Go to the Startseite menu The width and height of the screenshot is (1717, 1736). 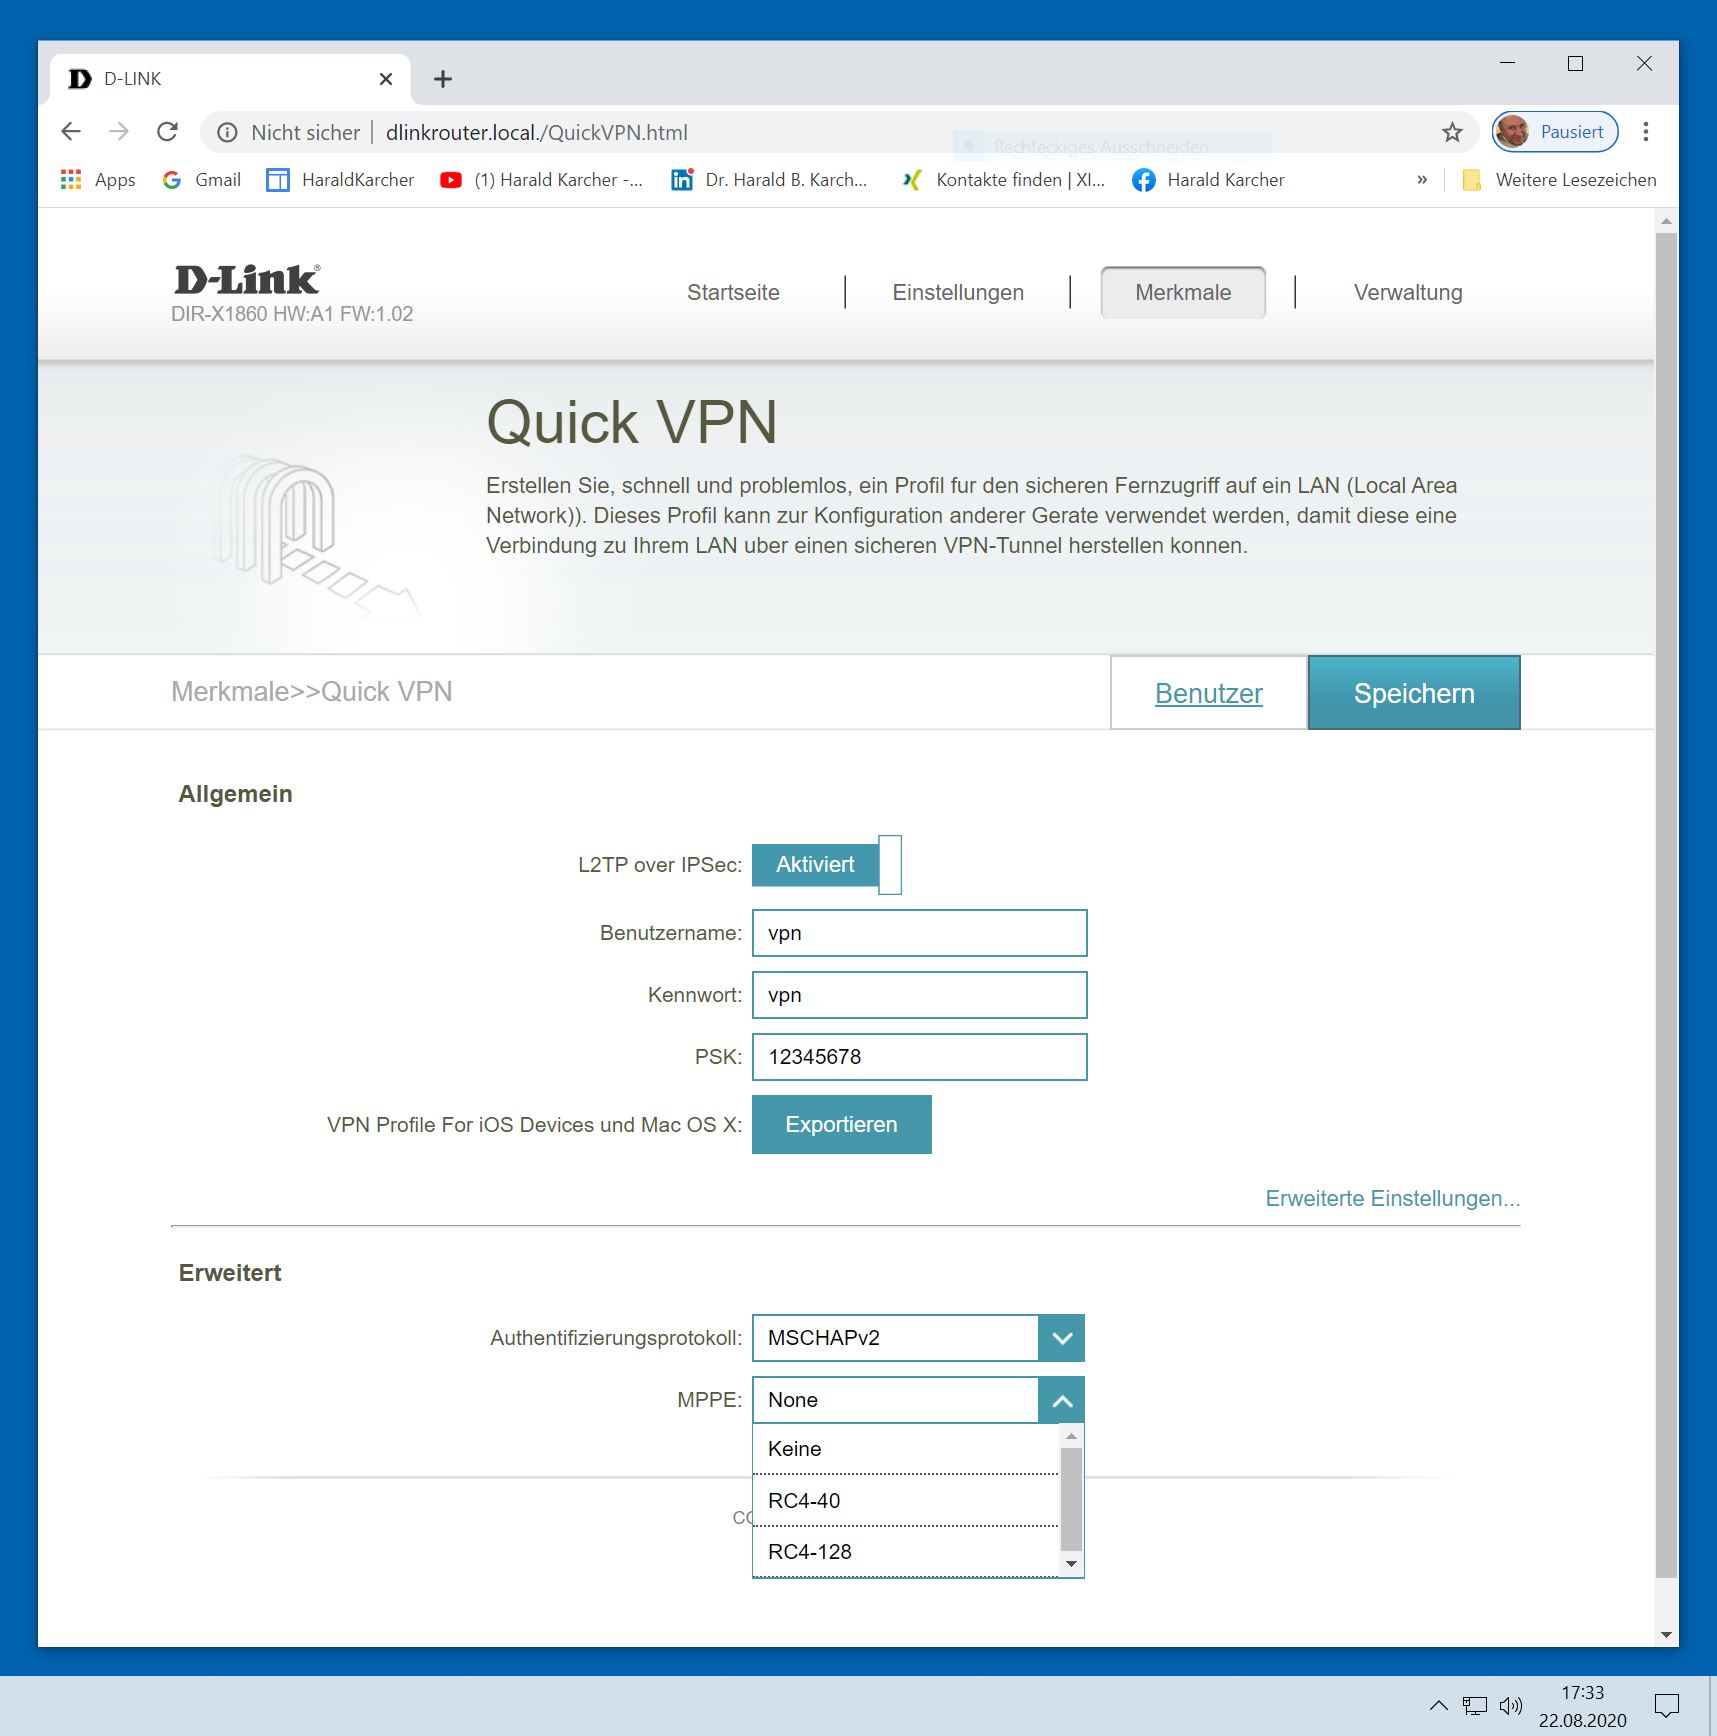[x=733, y=292]
